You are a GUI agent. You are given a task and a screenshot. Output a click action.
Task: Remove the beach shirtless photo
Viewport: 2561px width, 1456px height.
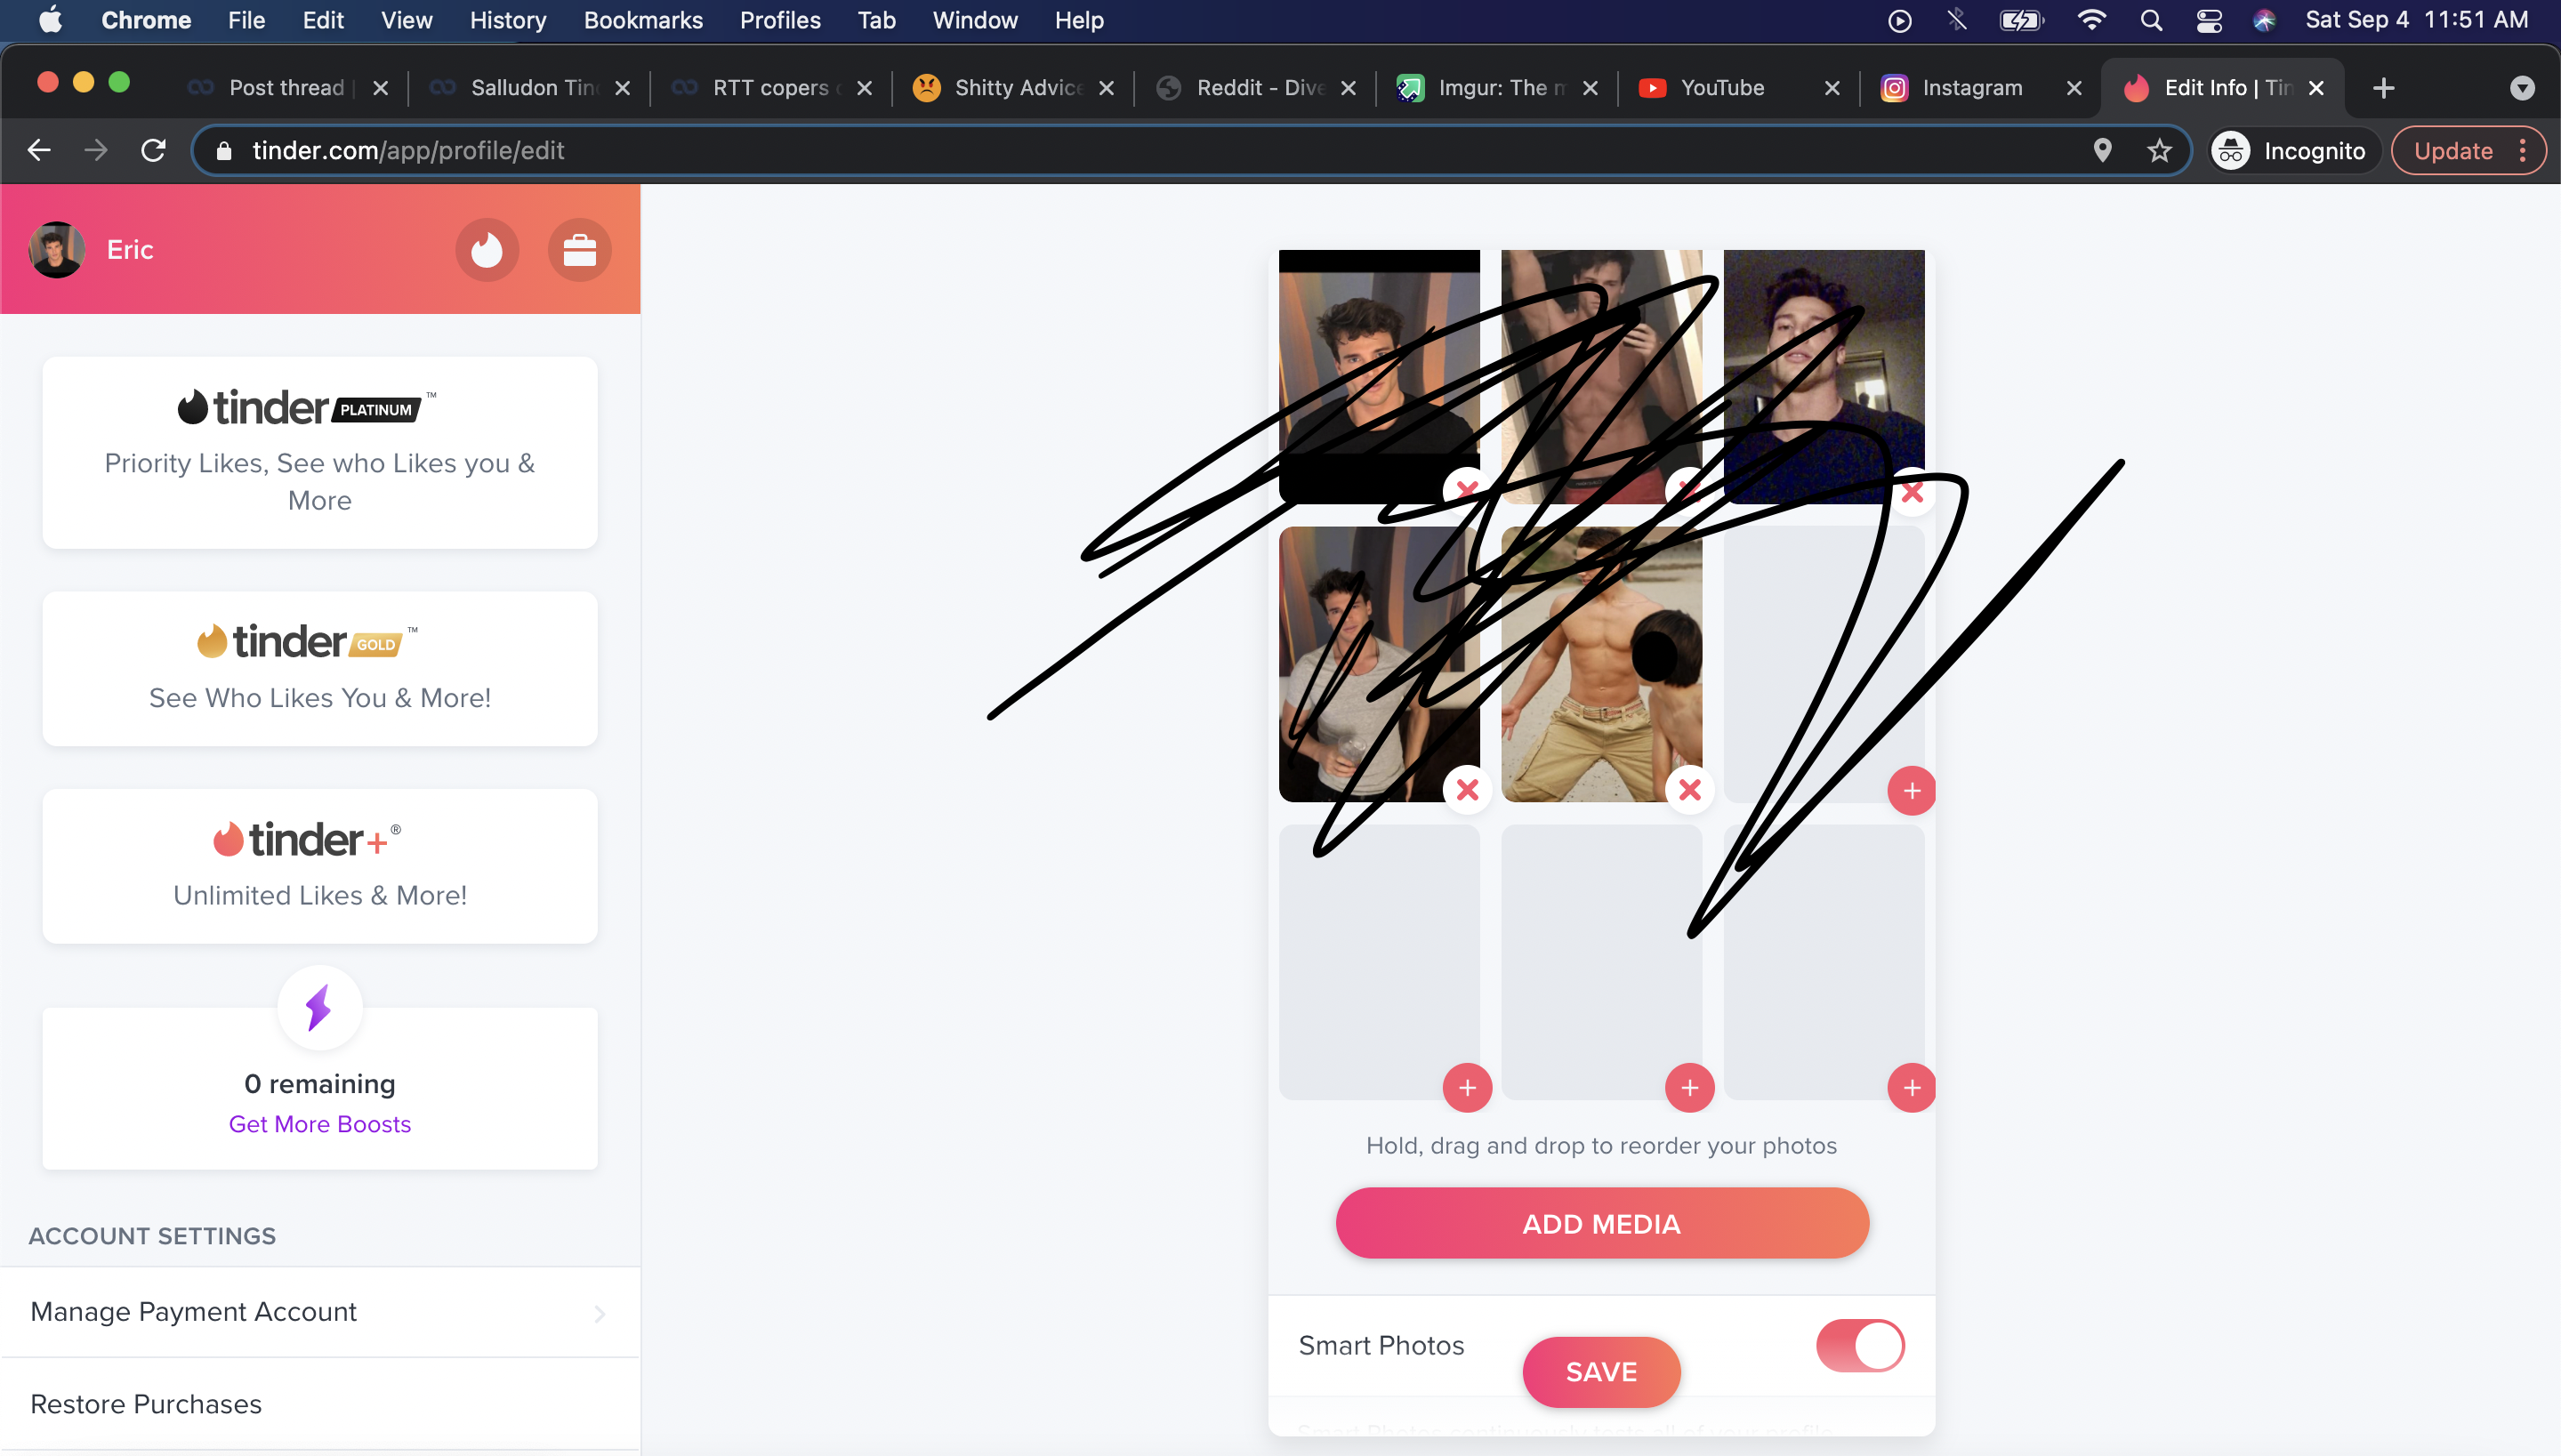[1689, 790]
